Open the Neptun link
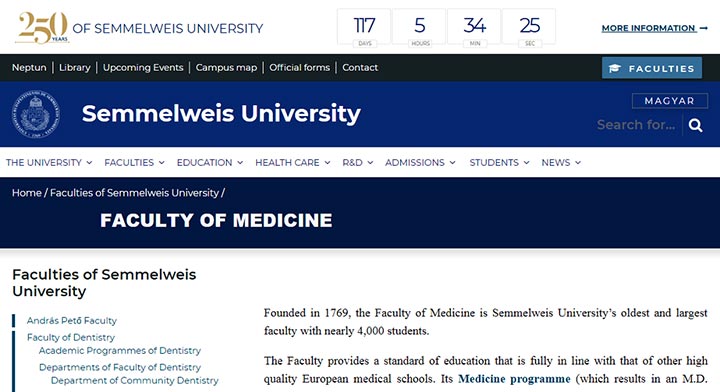 tap(29, 67)
